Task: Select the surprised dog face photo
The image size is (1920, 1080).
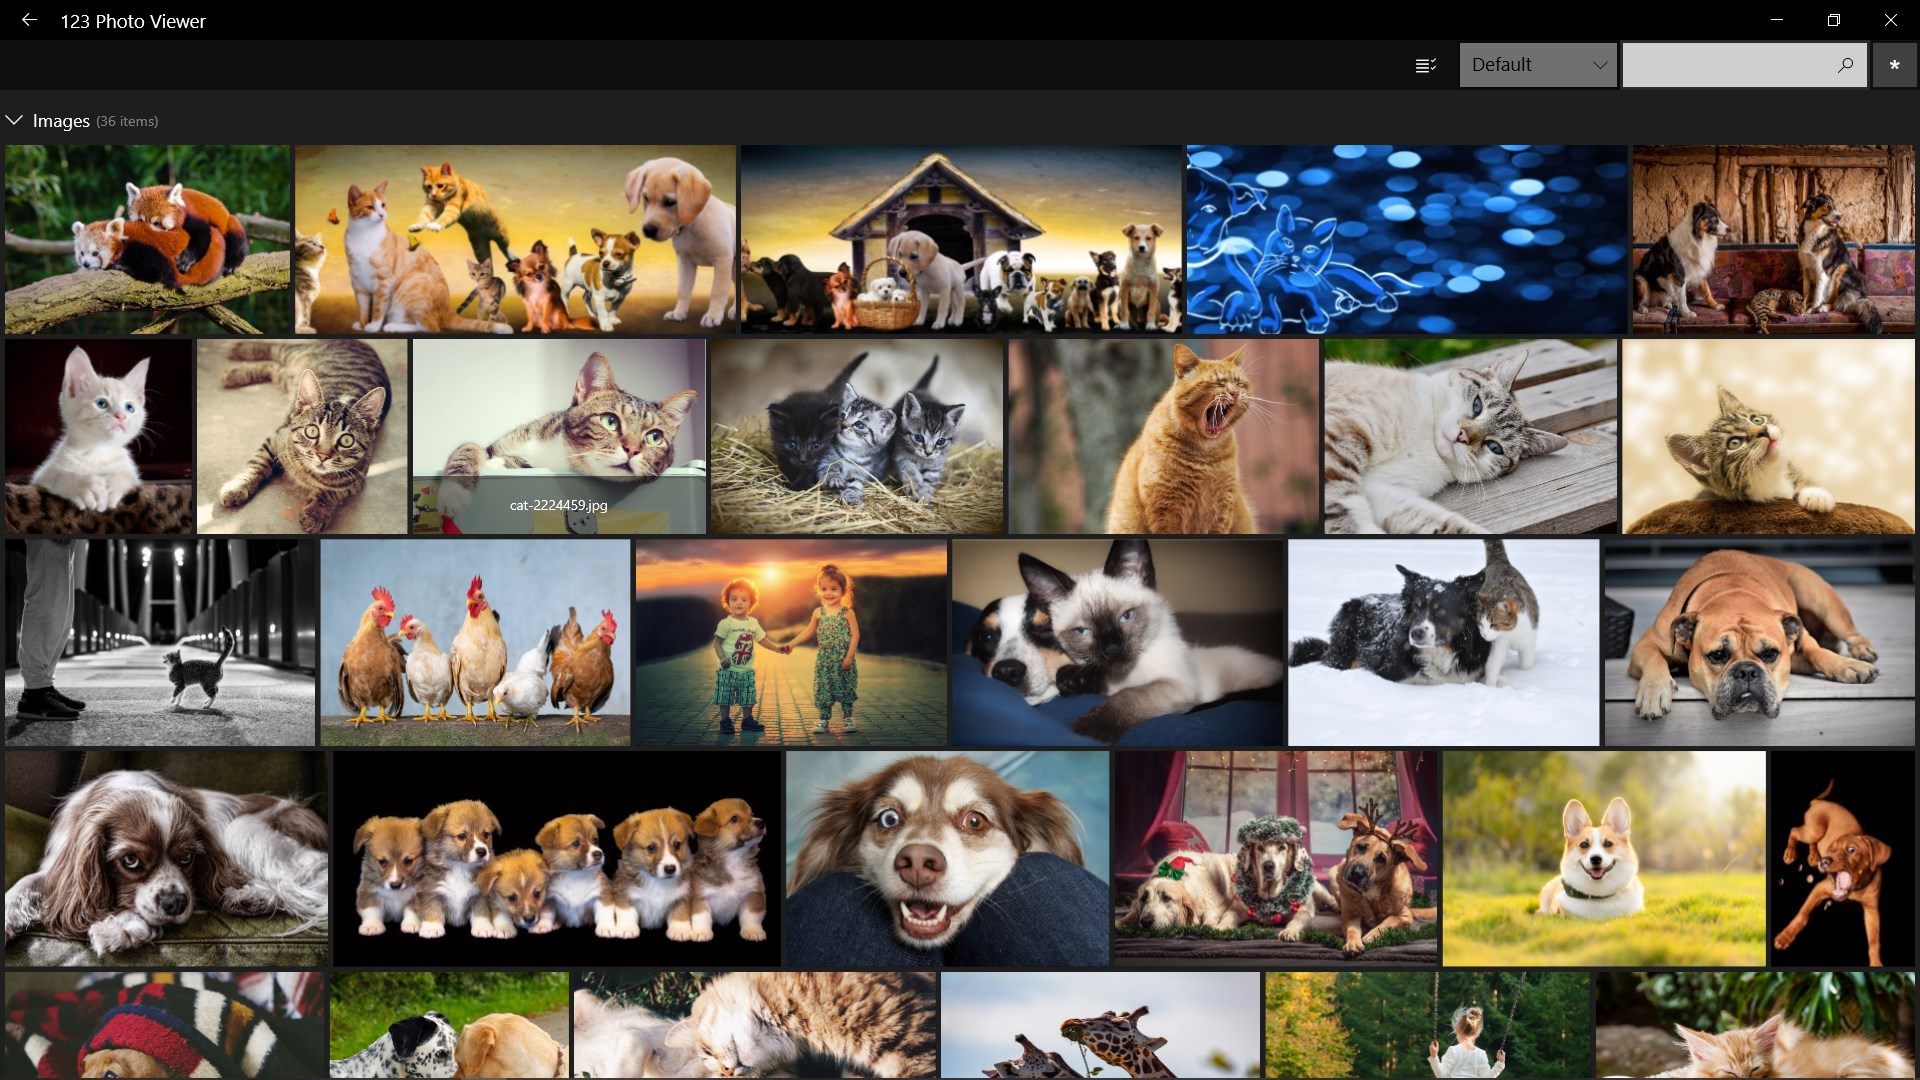Action: [x=946, y=858]
